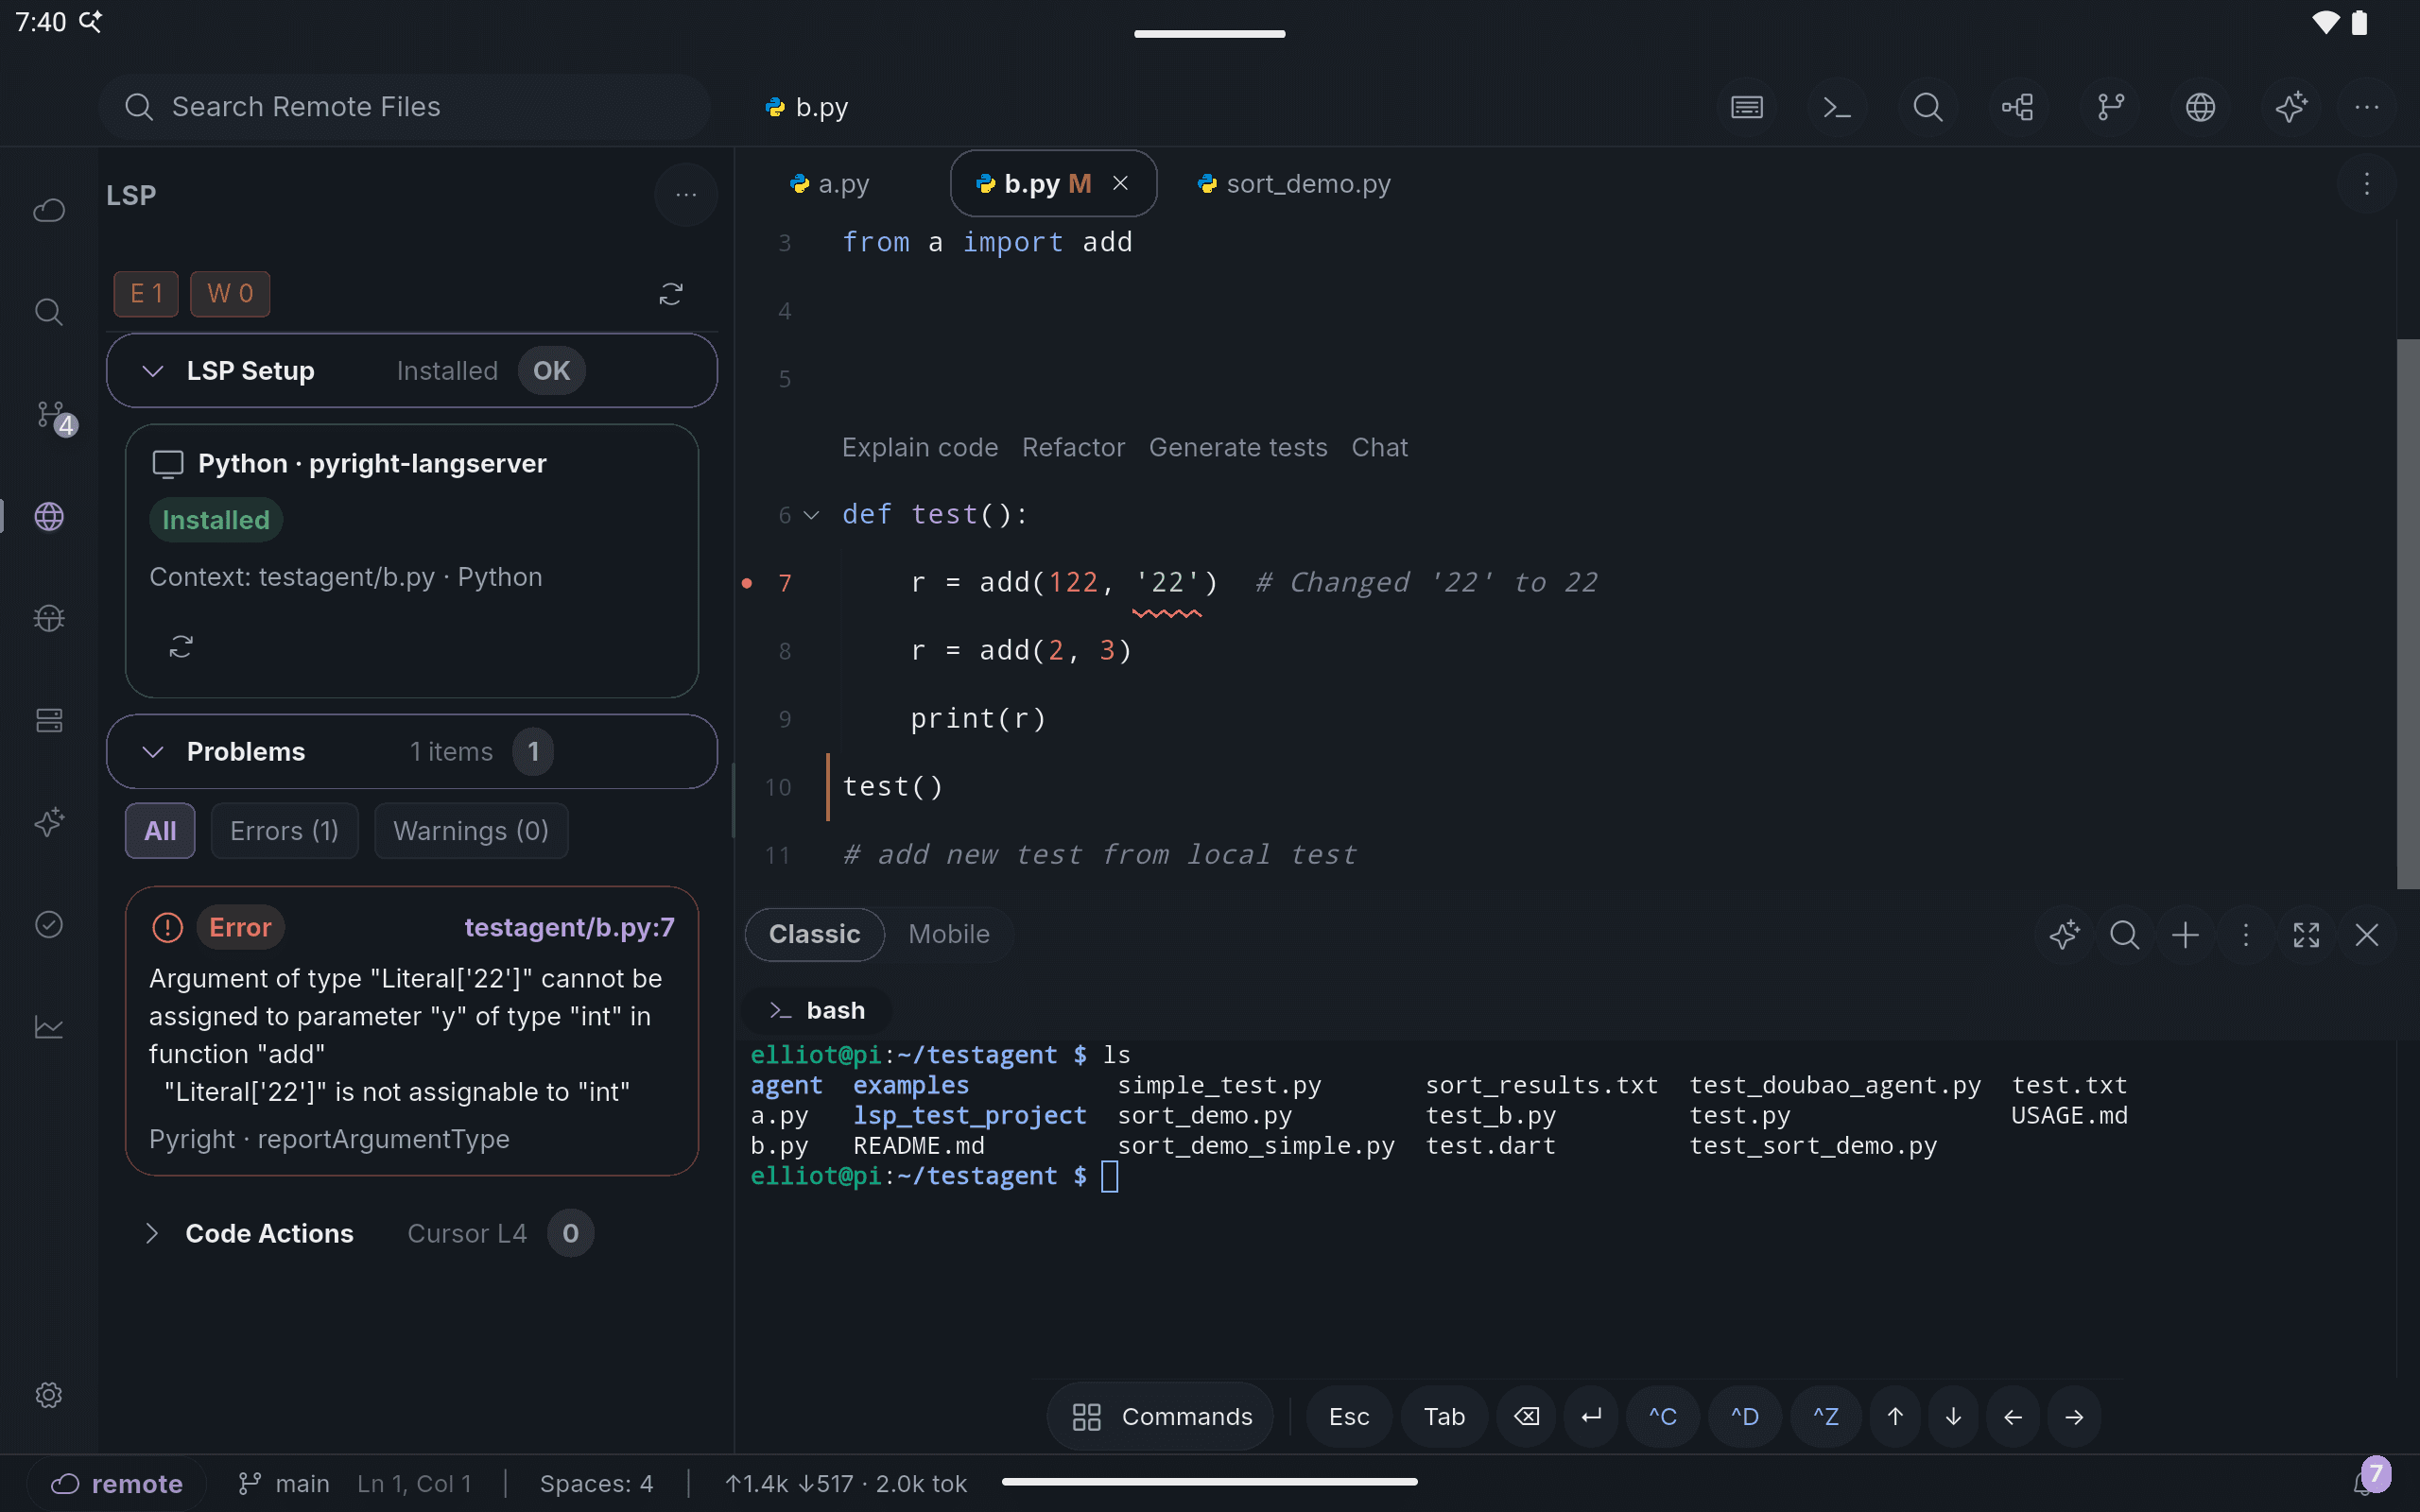2420x1512 pixels.
Task: Switch to the sort_demo.py tab
Action: tap(1294, 184)
